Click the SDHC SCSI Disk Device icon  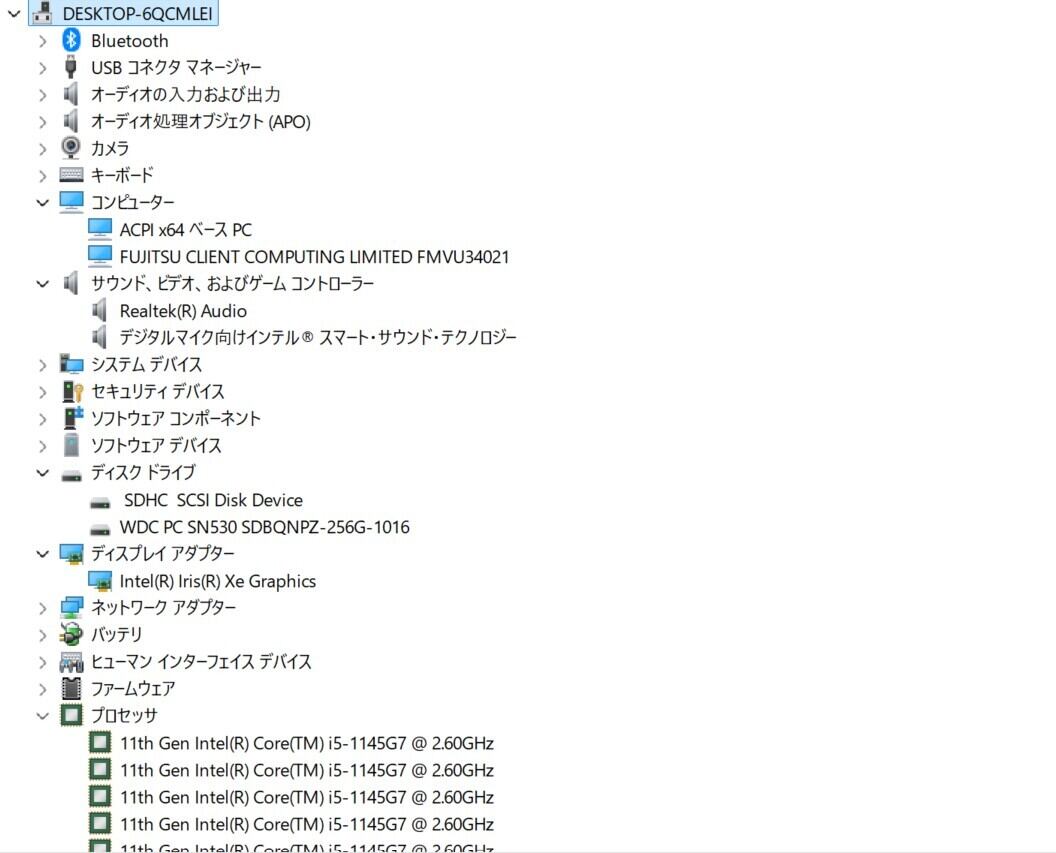100,503
